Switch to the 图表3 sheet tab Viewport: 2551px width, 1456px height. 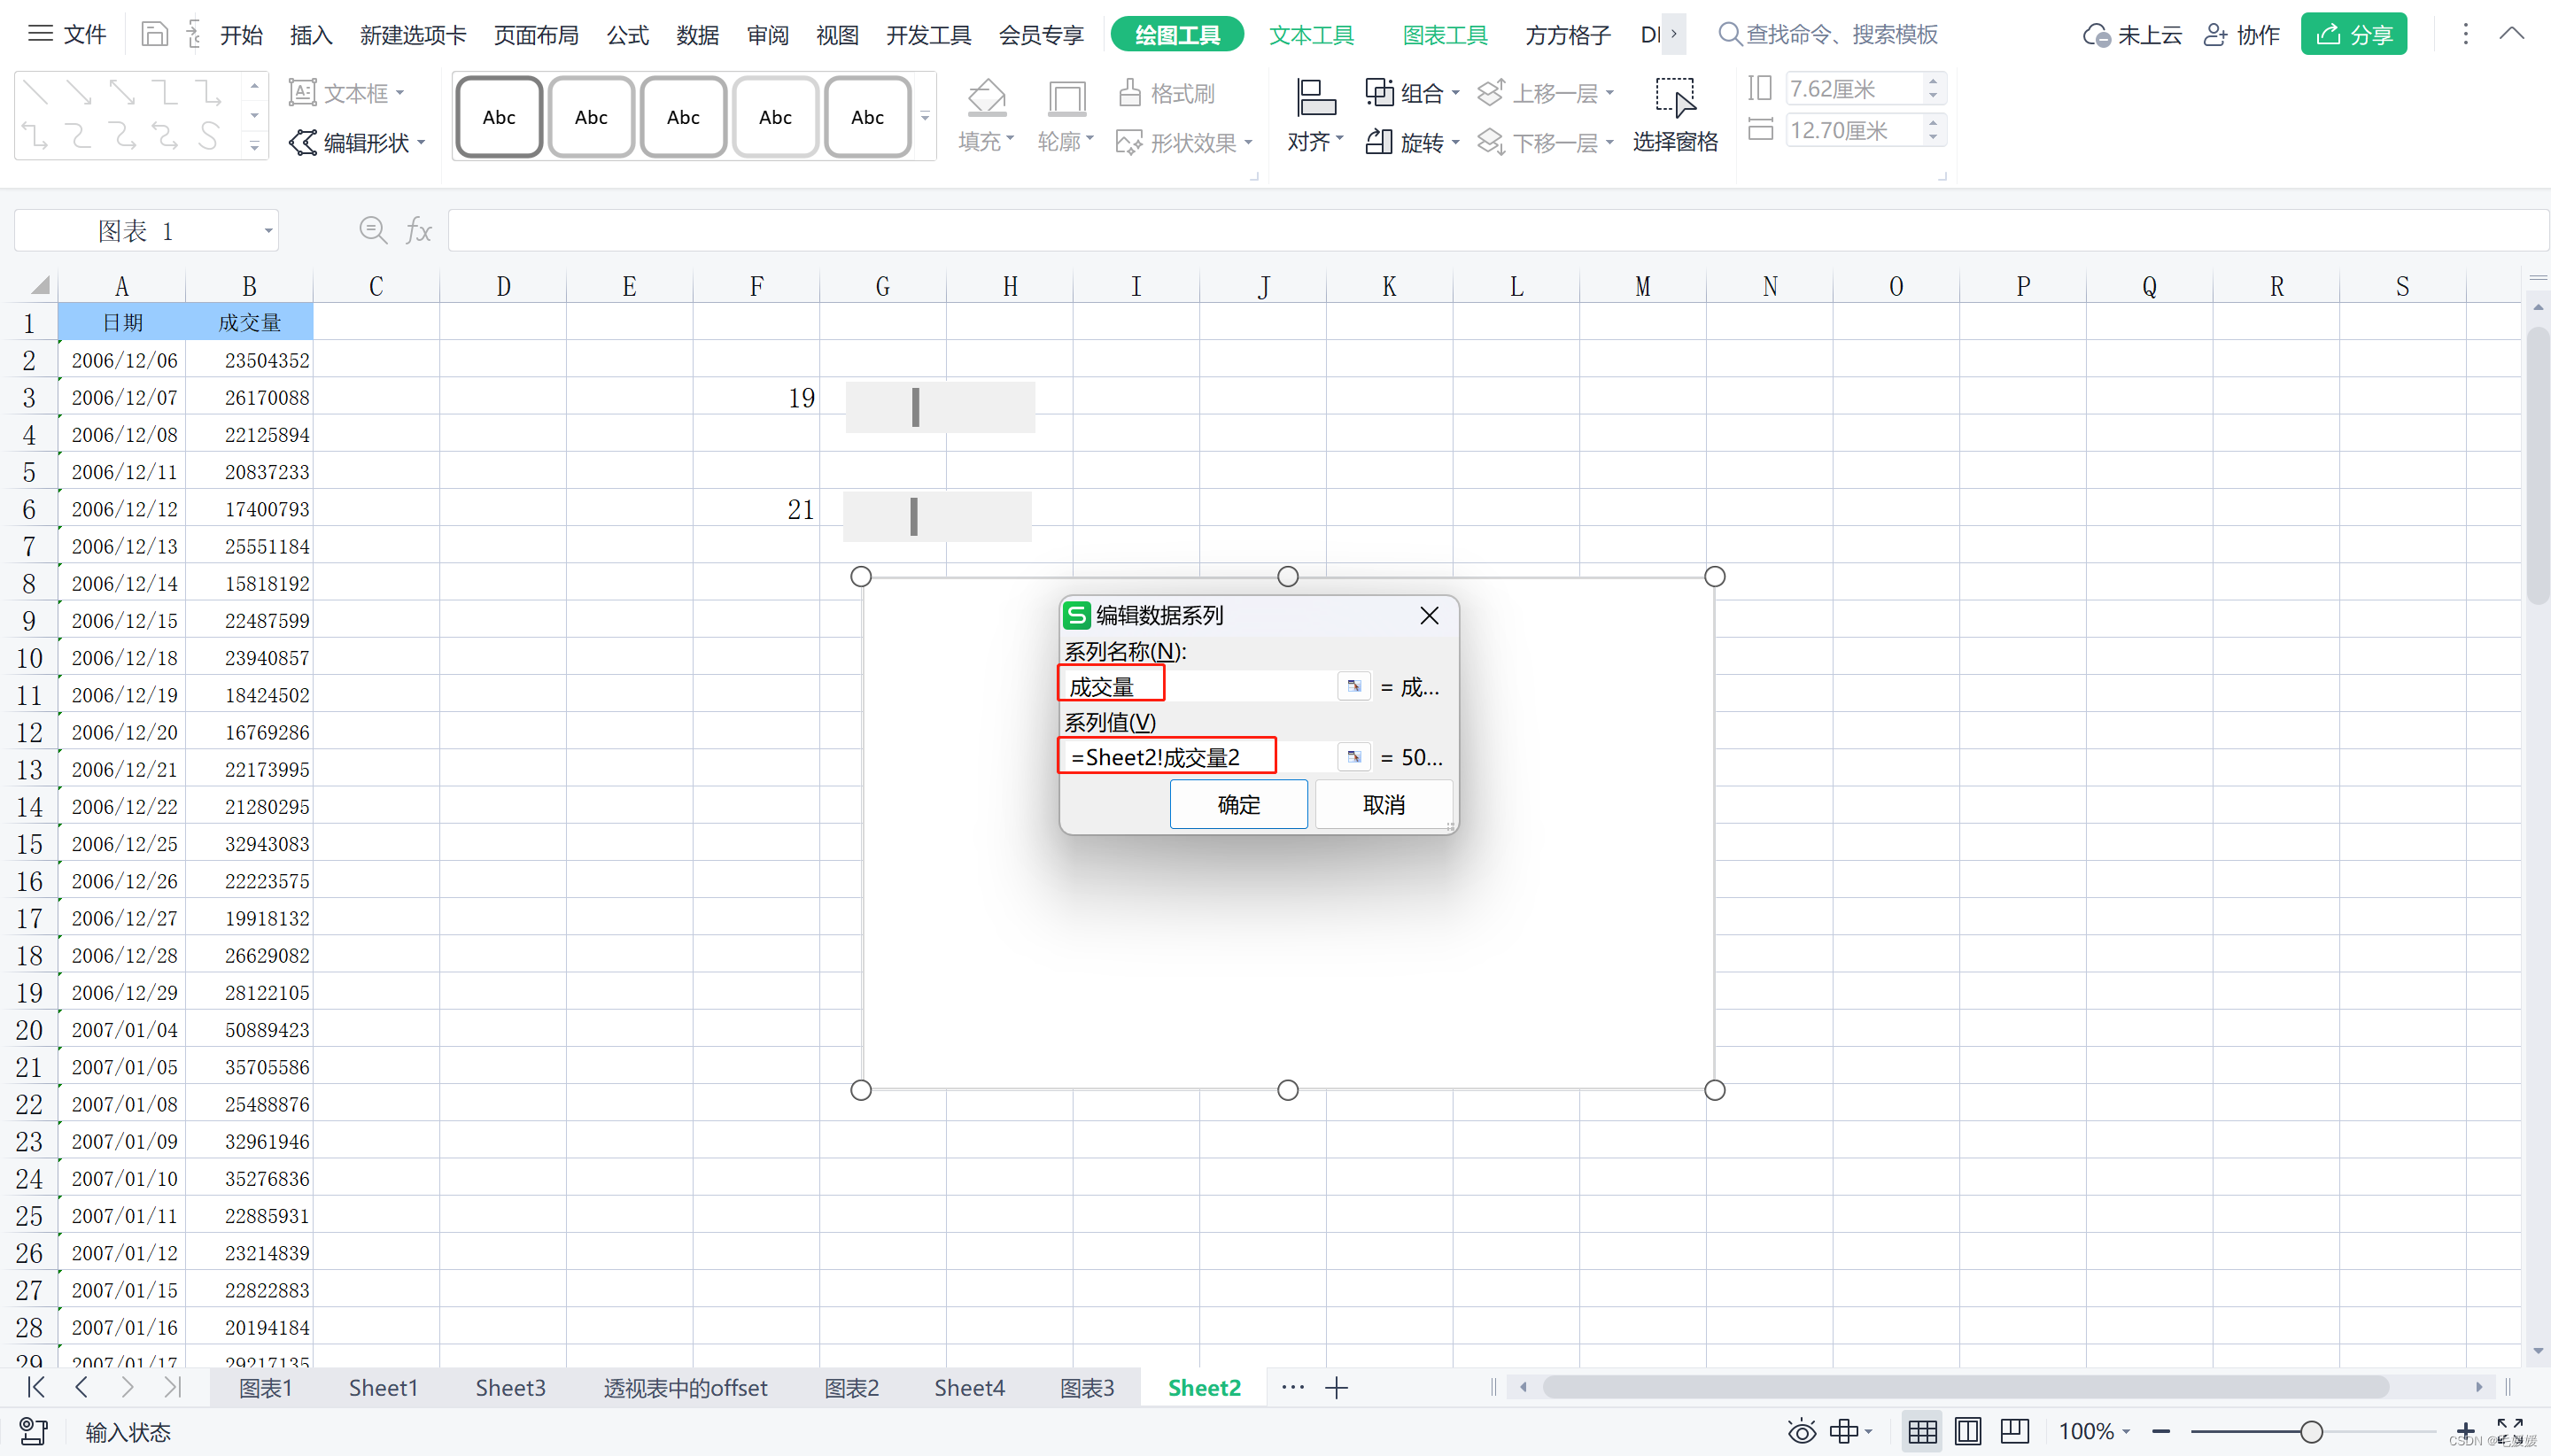tap(1087, 1387)
